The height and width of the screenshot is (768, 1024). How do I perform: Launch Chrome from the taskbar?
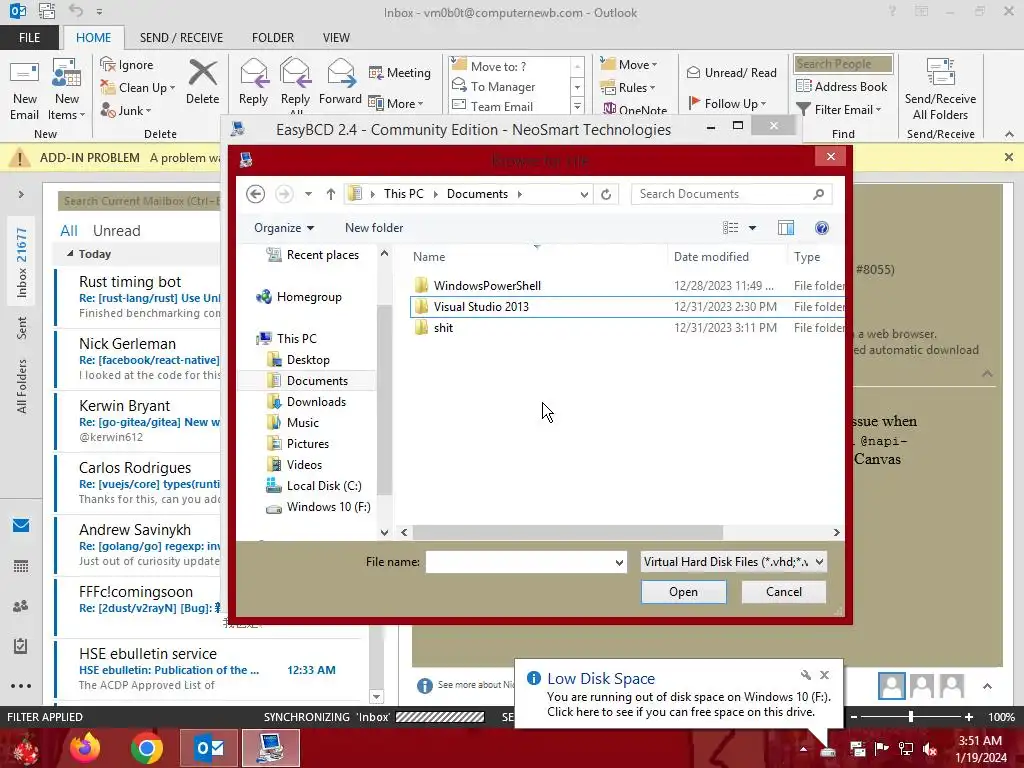(146, 748)
